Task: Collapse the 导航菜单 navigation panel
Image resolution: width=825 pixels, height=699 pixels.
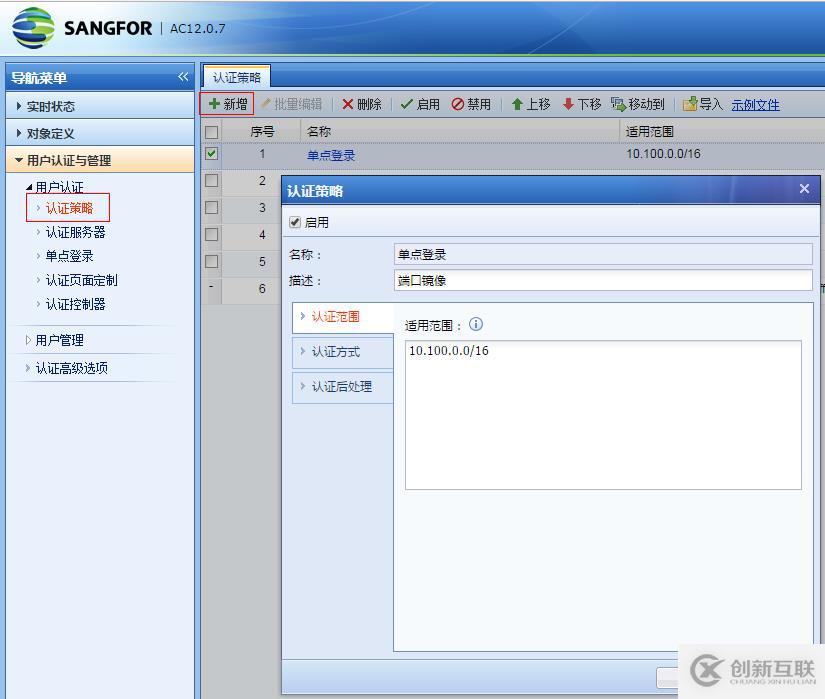Action: (x=183, y=76)
